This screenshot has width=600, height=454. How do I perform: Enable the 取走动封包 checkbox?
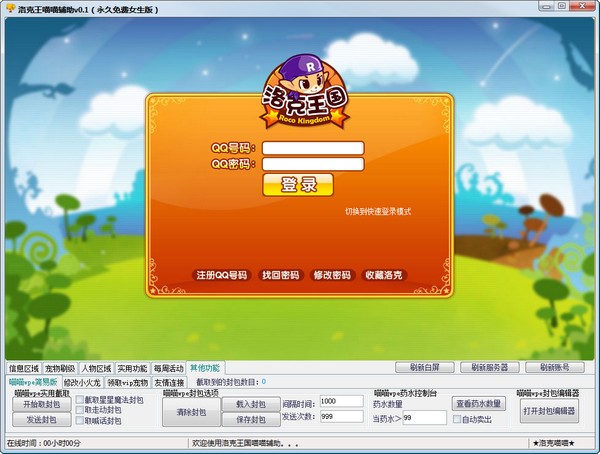click(80, 410)
